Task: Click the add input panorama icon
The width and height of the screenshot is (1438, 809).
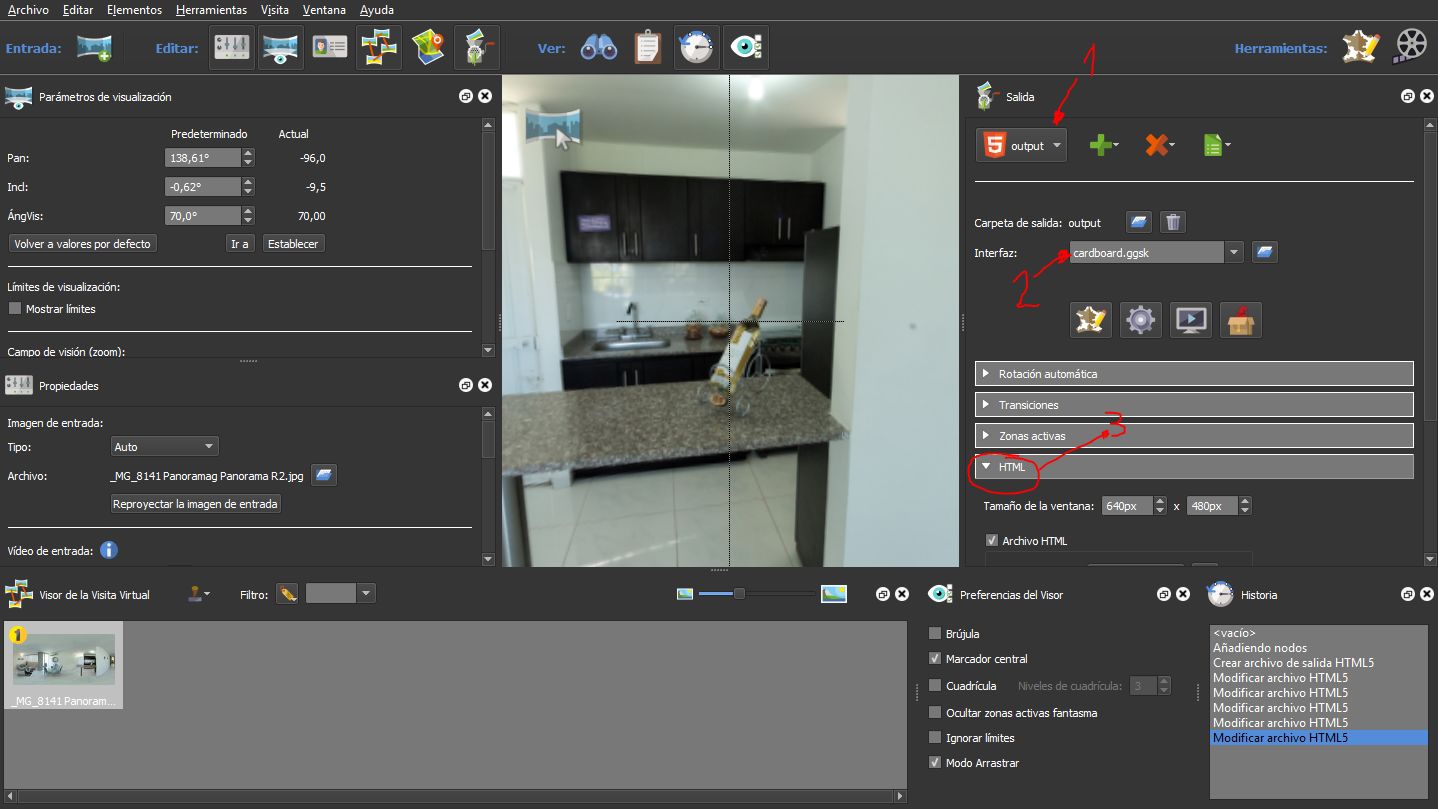Action: tap(95, 47)
